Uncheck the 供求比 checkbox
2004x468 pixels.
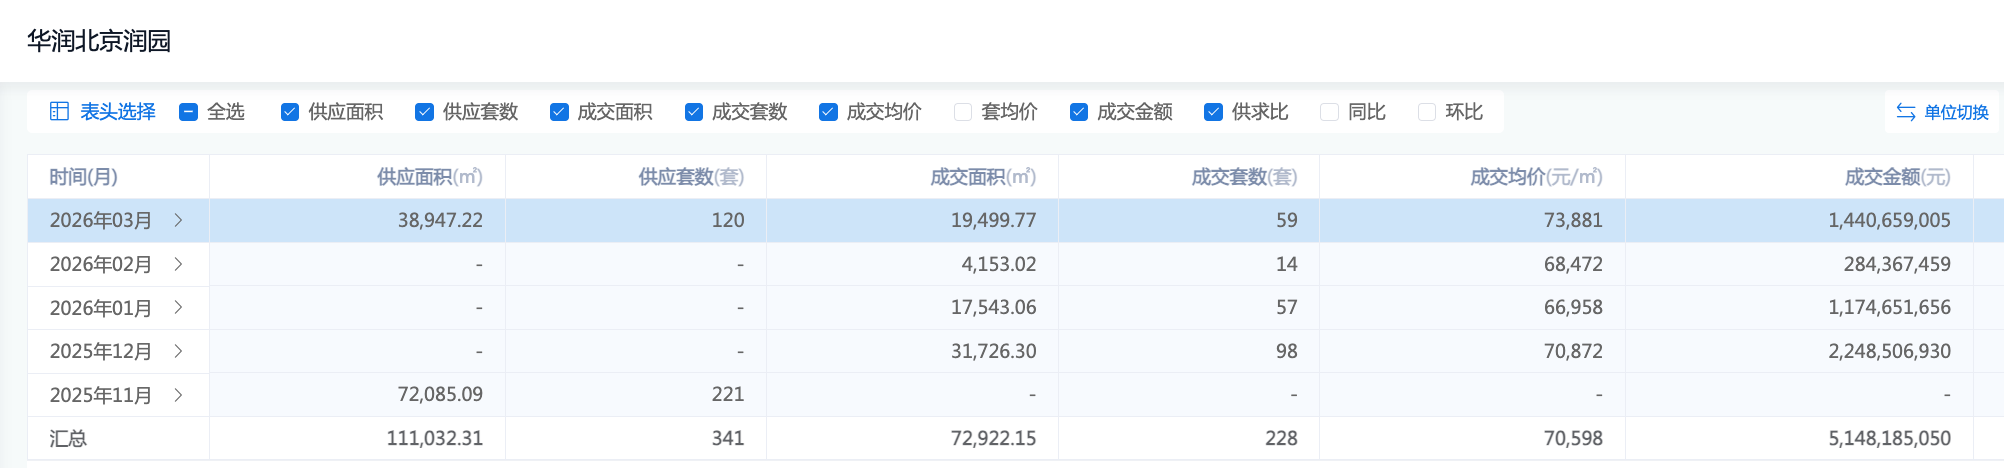tap(1213, 112)
